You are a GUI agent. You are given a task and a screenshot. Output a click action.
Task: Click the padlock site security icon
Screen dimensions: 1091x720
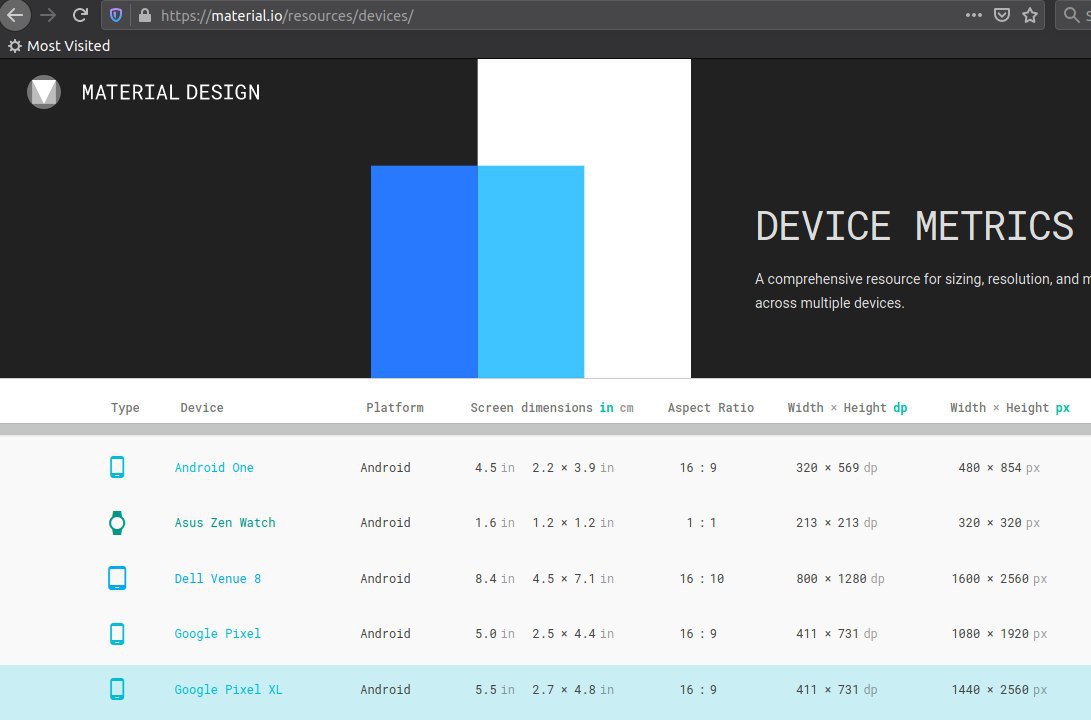[145, 15]
